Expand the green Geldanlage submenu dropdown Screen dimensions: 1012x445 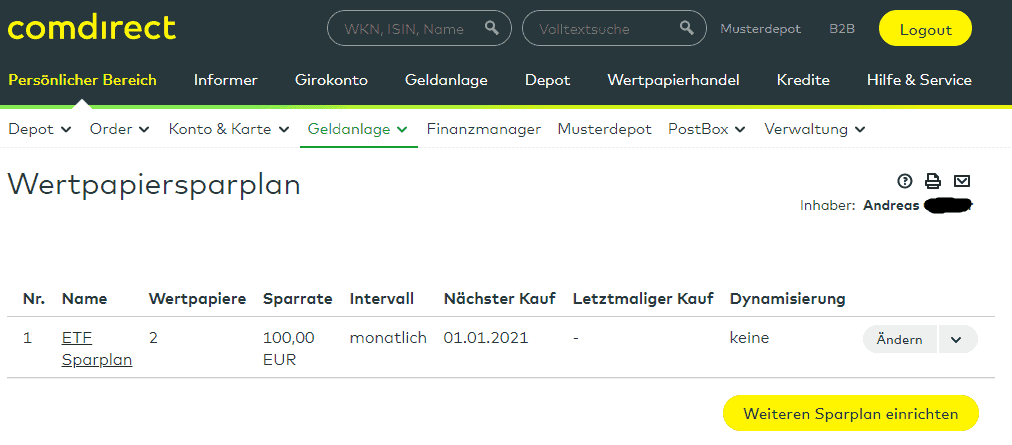tap(358, 129)
